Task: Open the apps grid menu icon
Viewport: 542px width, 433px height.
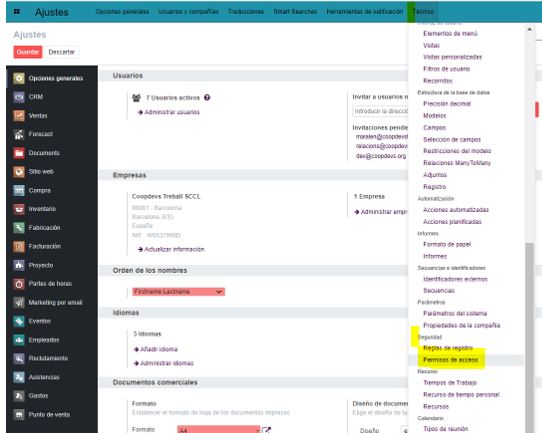Action: pos(16,12)
